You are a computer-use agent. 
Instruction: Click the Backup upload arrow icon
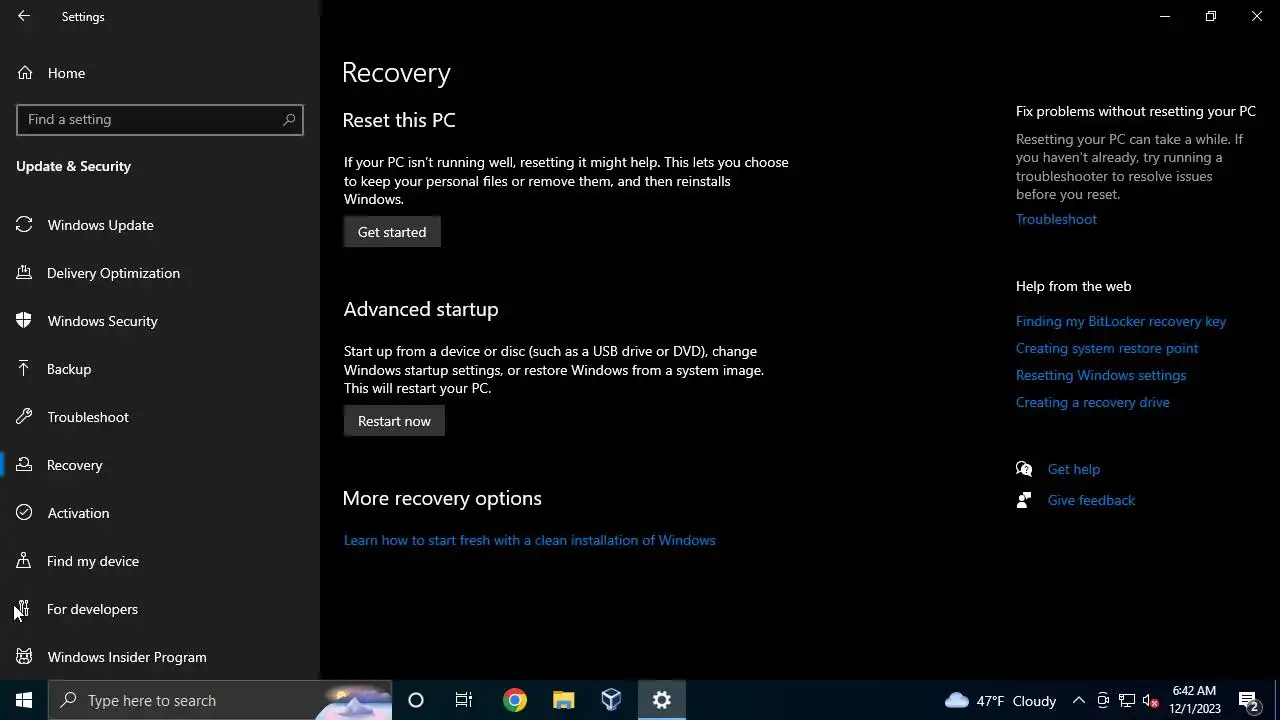(24, 369)
